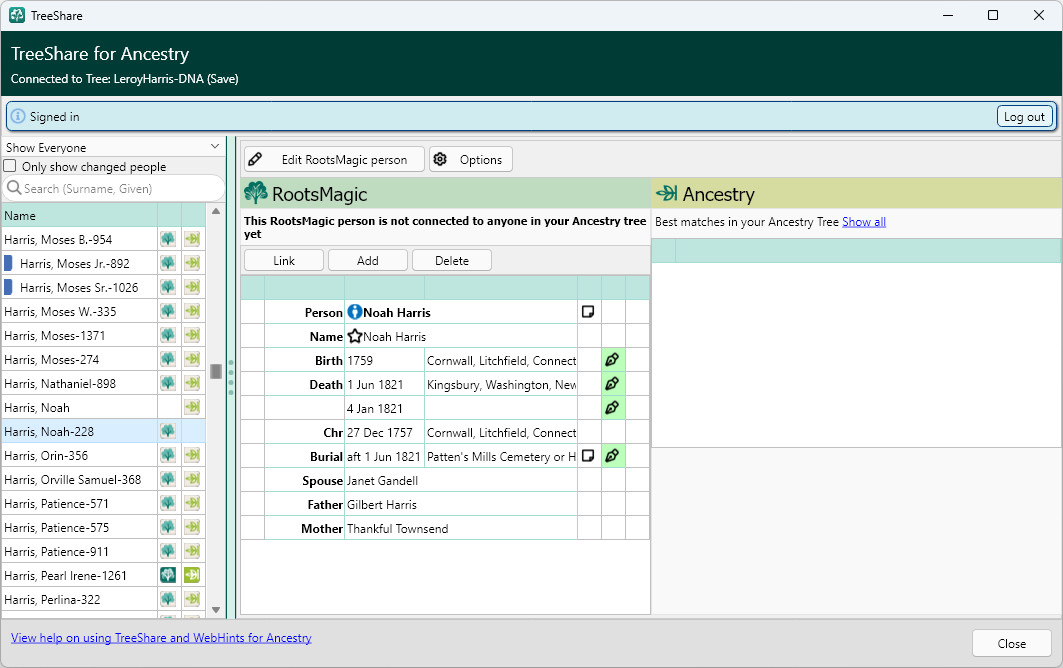Click Ancestry icon in the Harris, Noah row

(x=192, y=408)
